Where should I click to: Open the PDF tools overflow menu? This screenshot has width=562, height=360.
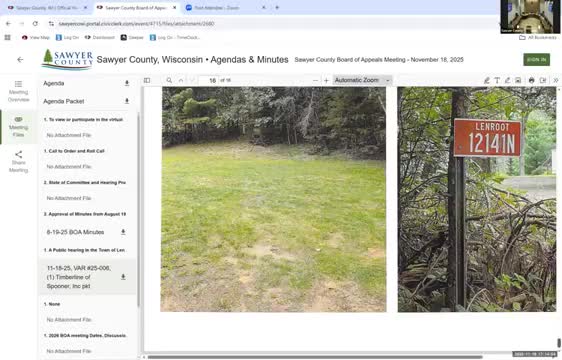556,80
